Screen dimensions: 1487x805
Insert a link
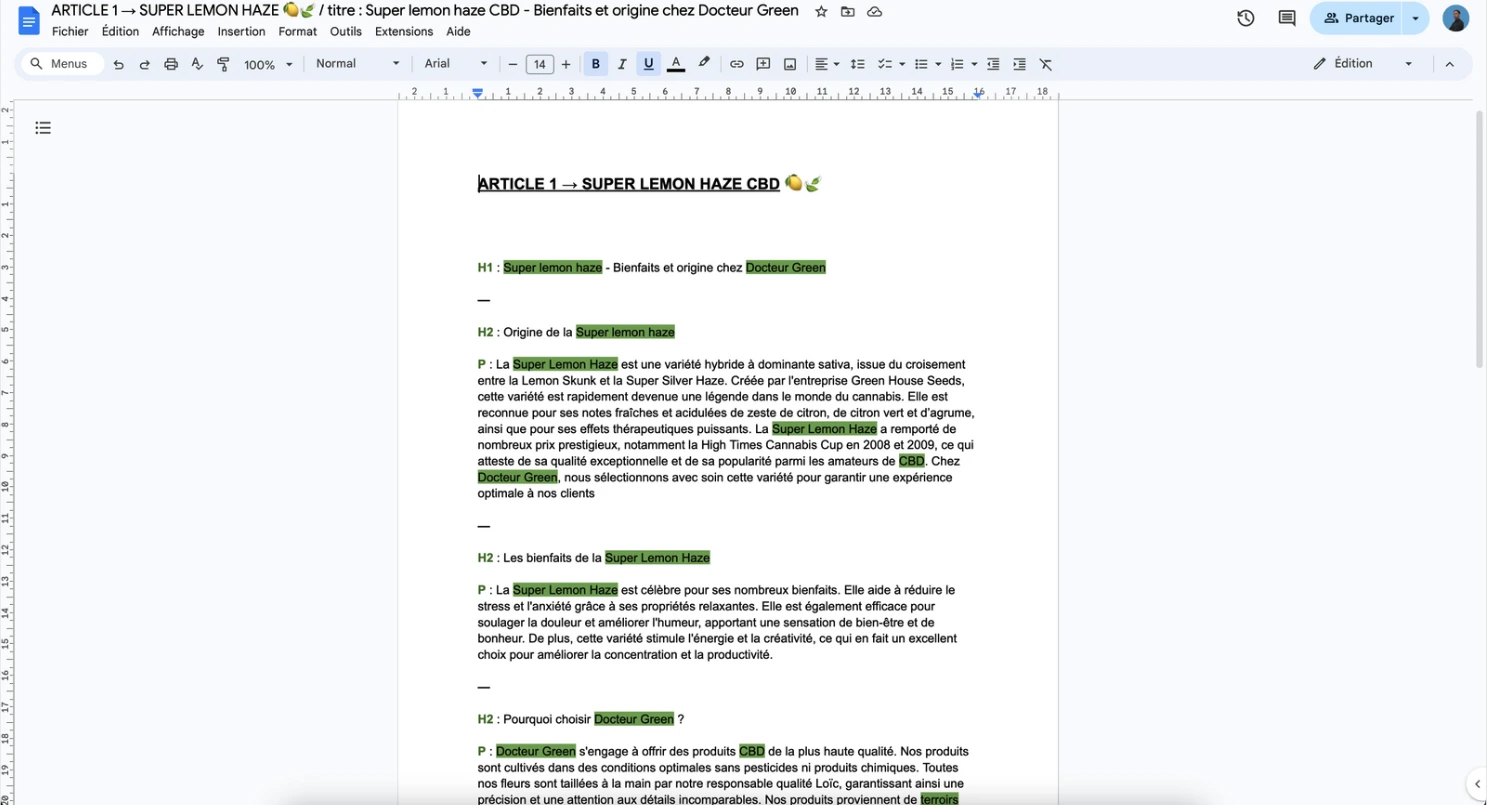click(x=736, y=64)
